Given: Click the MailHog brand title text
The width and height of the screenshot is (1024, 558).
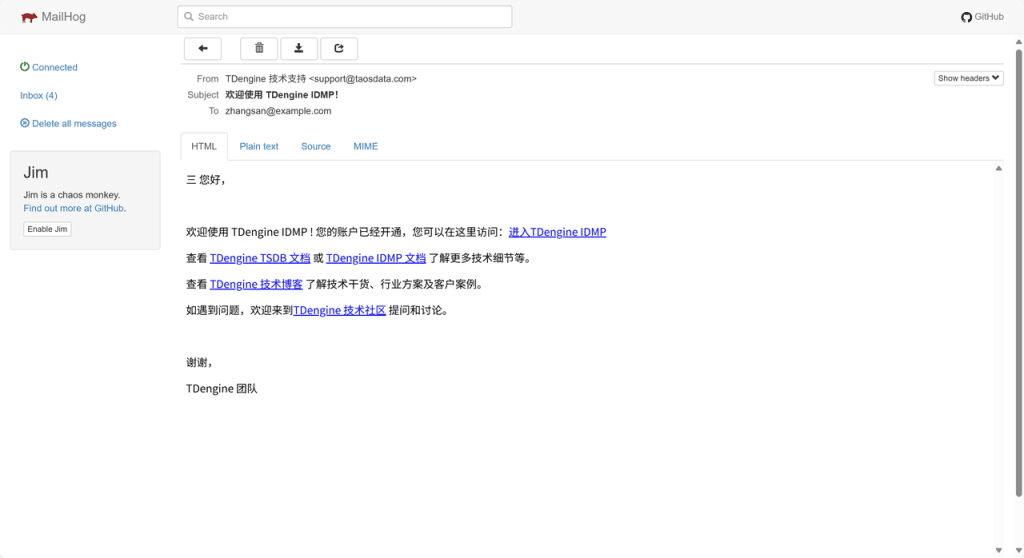Looking at the screenshot, I should (x=63, y=17).
